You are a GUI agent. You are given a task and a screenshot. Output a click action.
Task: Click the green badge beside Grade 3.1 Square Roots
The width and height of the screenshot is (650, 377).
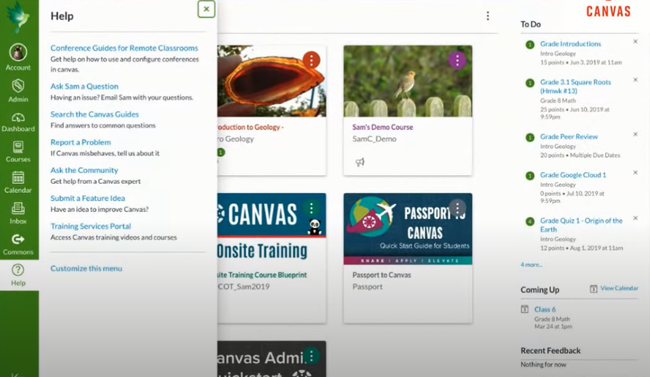coord(529,83)
